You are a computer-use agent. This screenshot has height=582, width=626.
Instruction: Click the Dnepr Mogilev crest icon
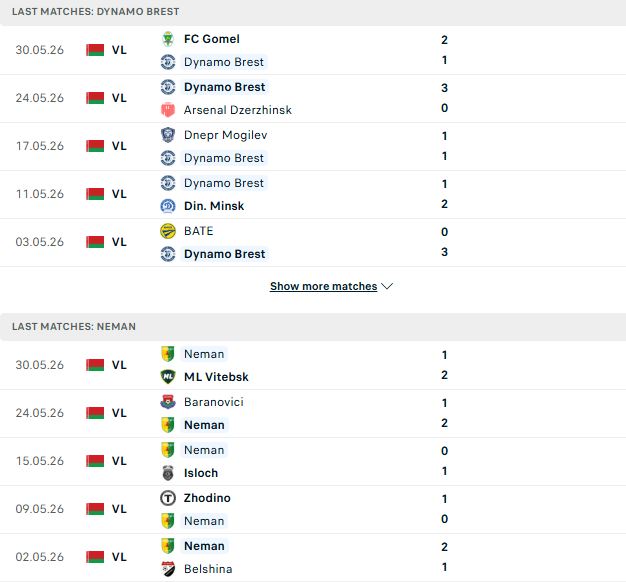pyautogui.click(x=168, y=135)
